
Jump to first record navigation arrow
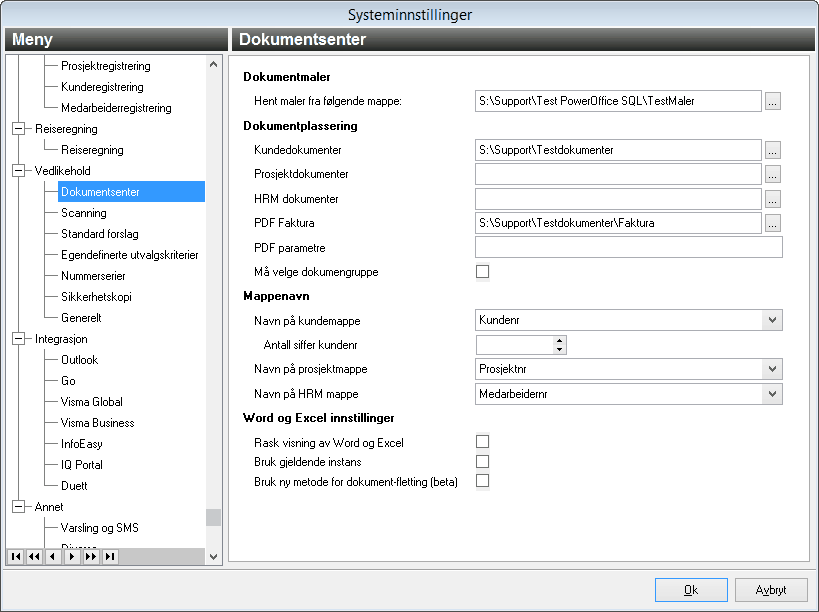pos(16,557)
